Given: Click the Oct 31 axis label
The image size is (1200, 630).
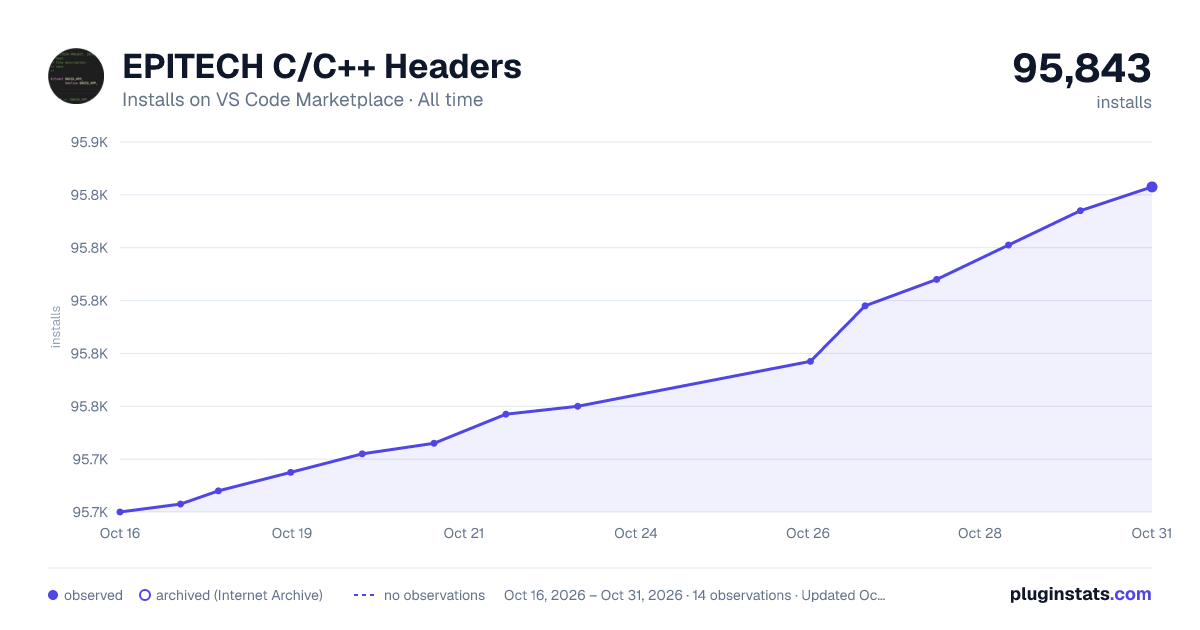Looking at the screenshot, I should pyautogui.click(x=1151, y=533).
